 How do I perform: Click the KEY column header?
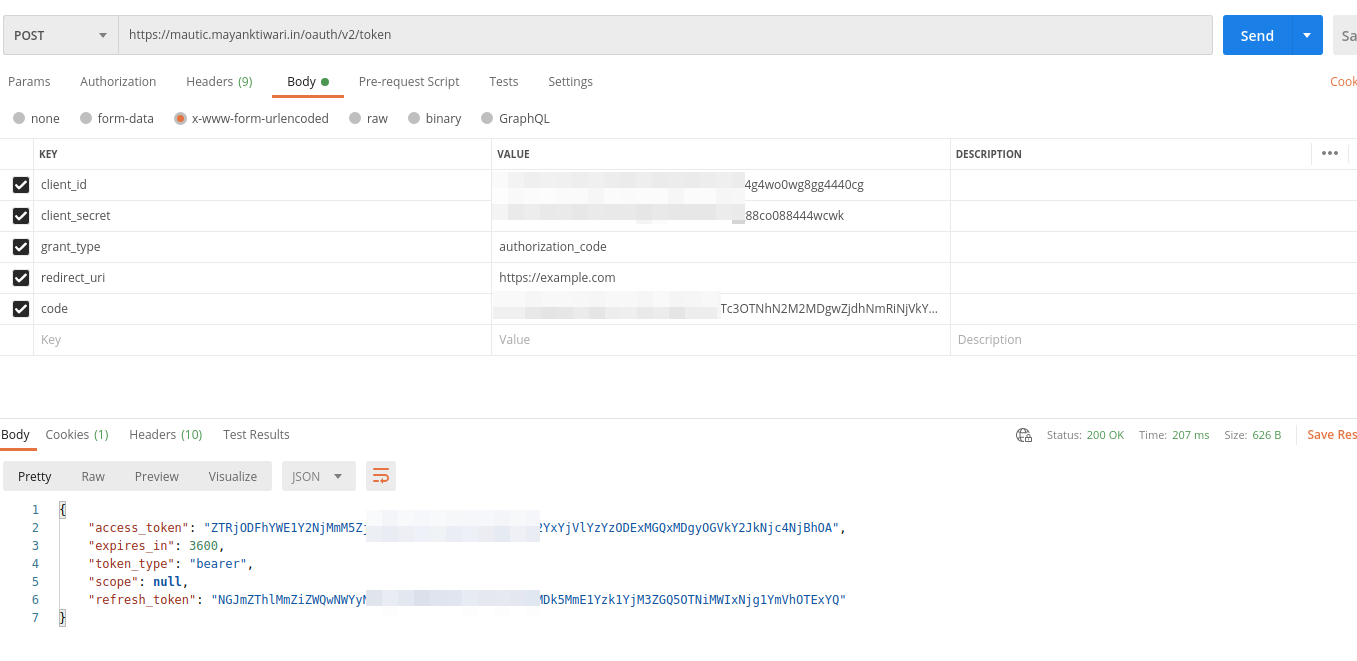tap(48, 154)
